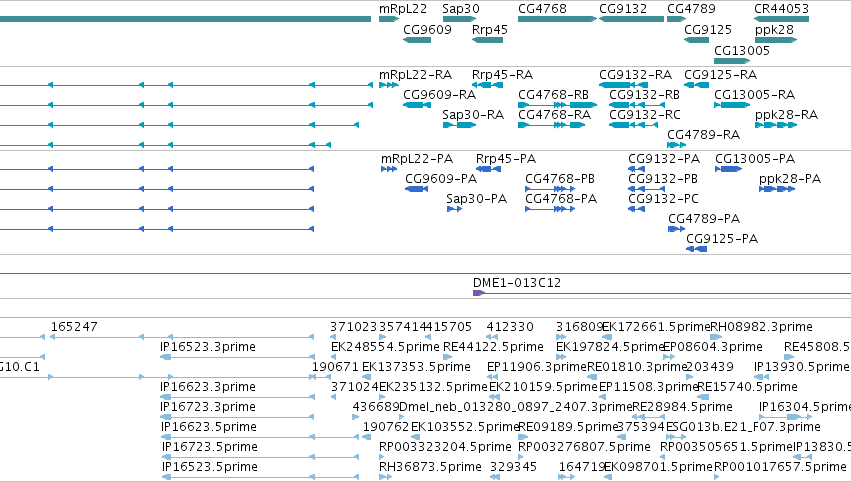Open EST IP16623.3prime
This screenshot has height=482, width=851.
207,387
